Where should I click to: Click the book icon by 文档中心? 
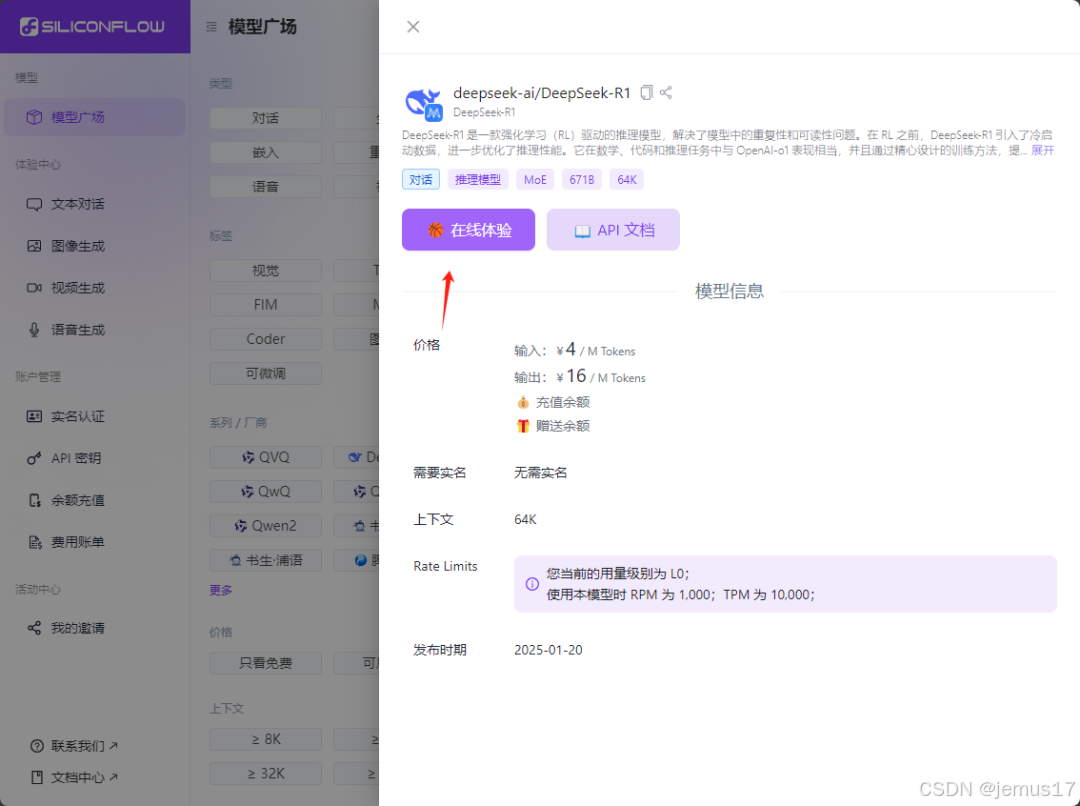(x=37, y=777)
